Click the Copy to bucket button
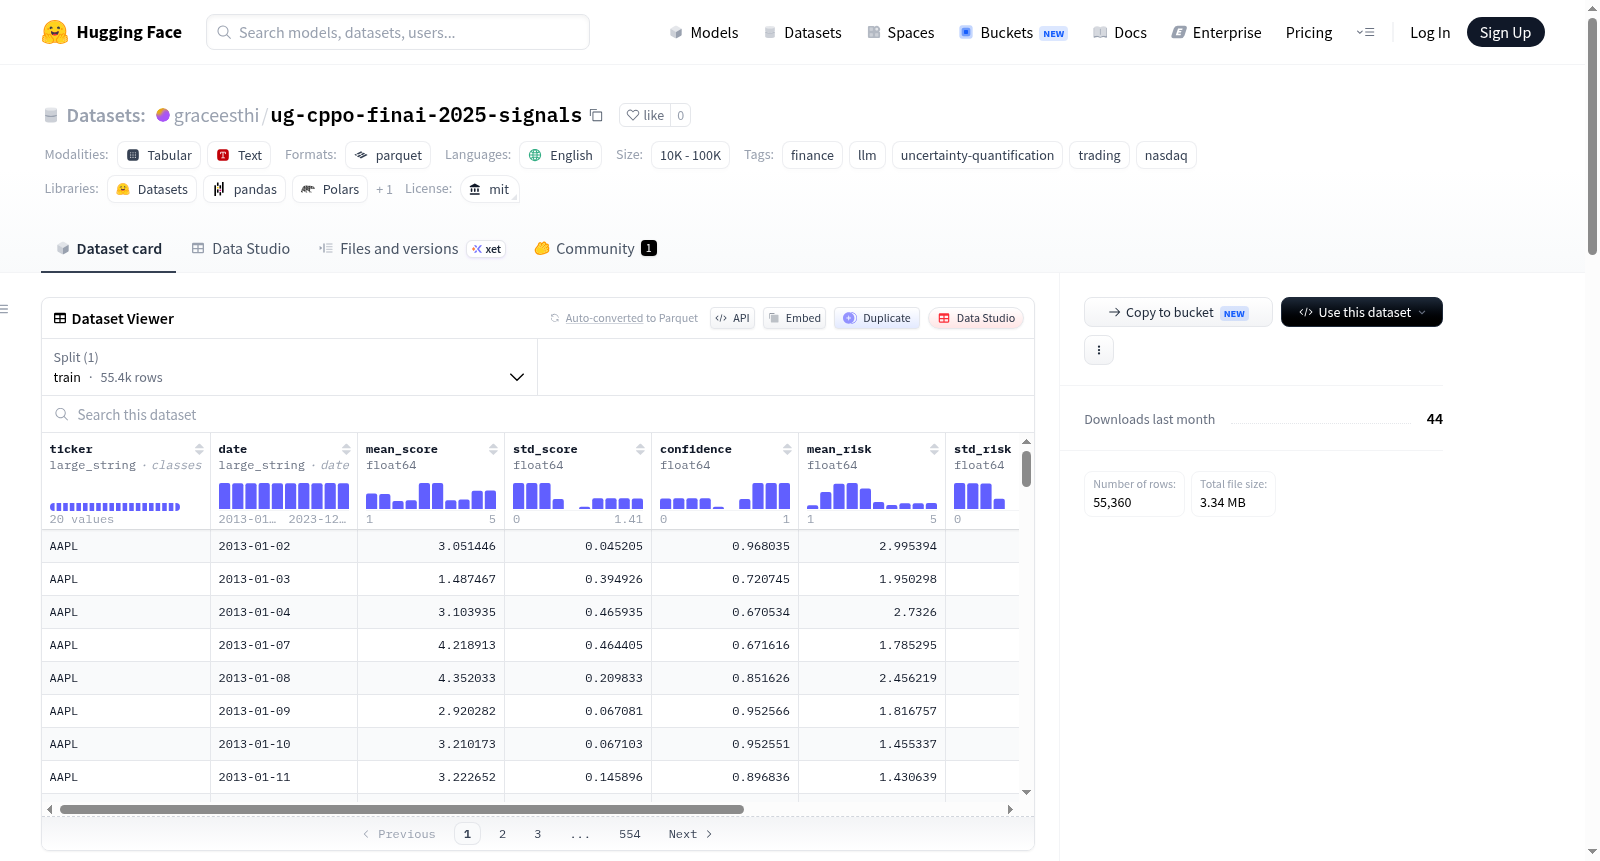1600x861 pixels. click(1178, 312)
